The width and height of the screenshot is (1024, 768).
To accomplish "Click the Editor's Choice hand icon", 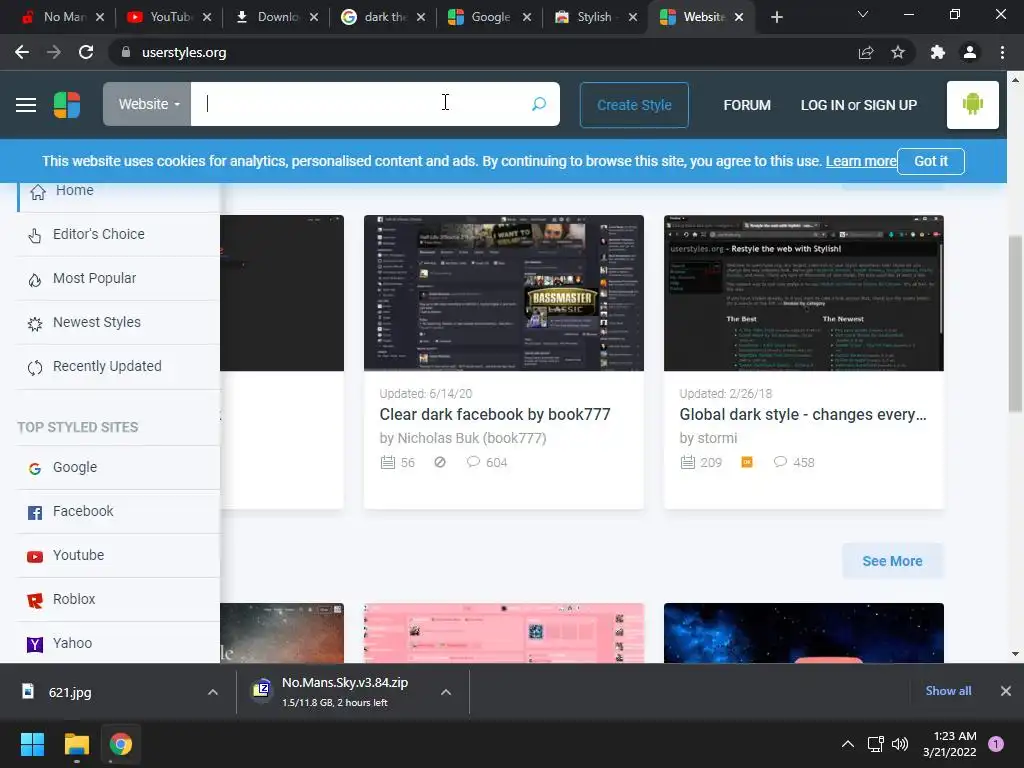I will pyautogui.click(x=35, y=235).
